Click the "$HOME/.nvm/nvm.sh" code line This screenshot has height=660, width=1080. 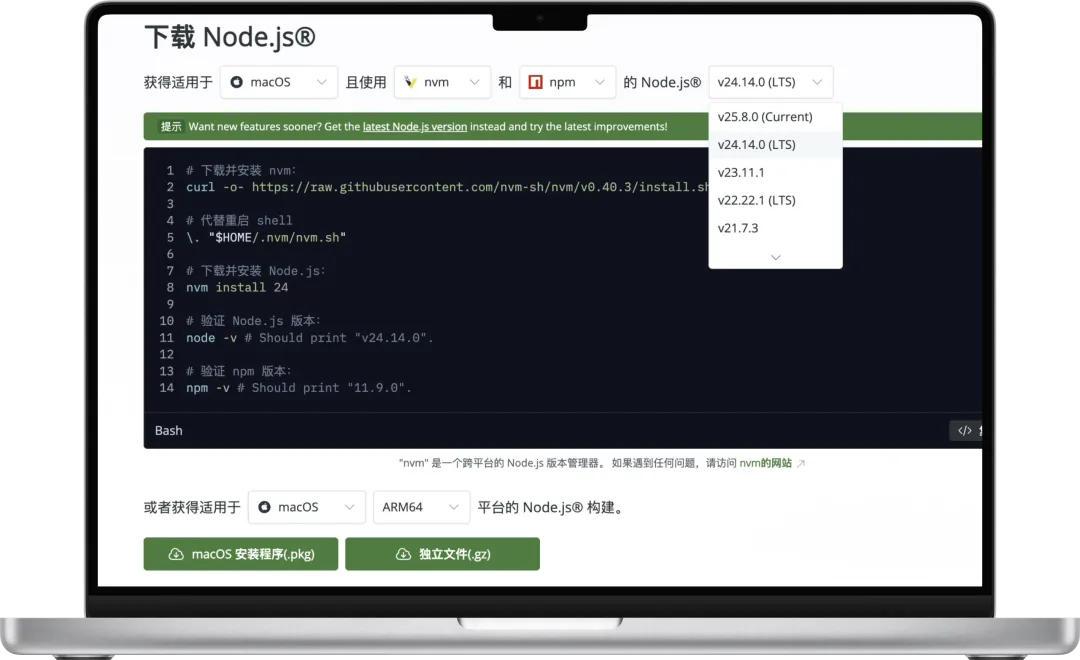pyautogui.click(x=266, y=238)
